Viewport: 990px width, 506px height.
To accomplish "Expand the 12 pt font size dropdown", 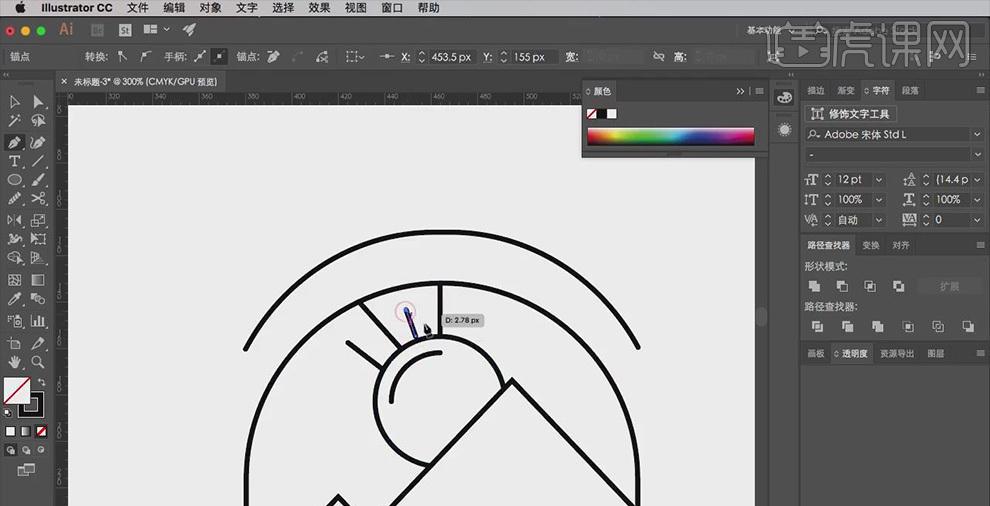I will [879, 180].
